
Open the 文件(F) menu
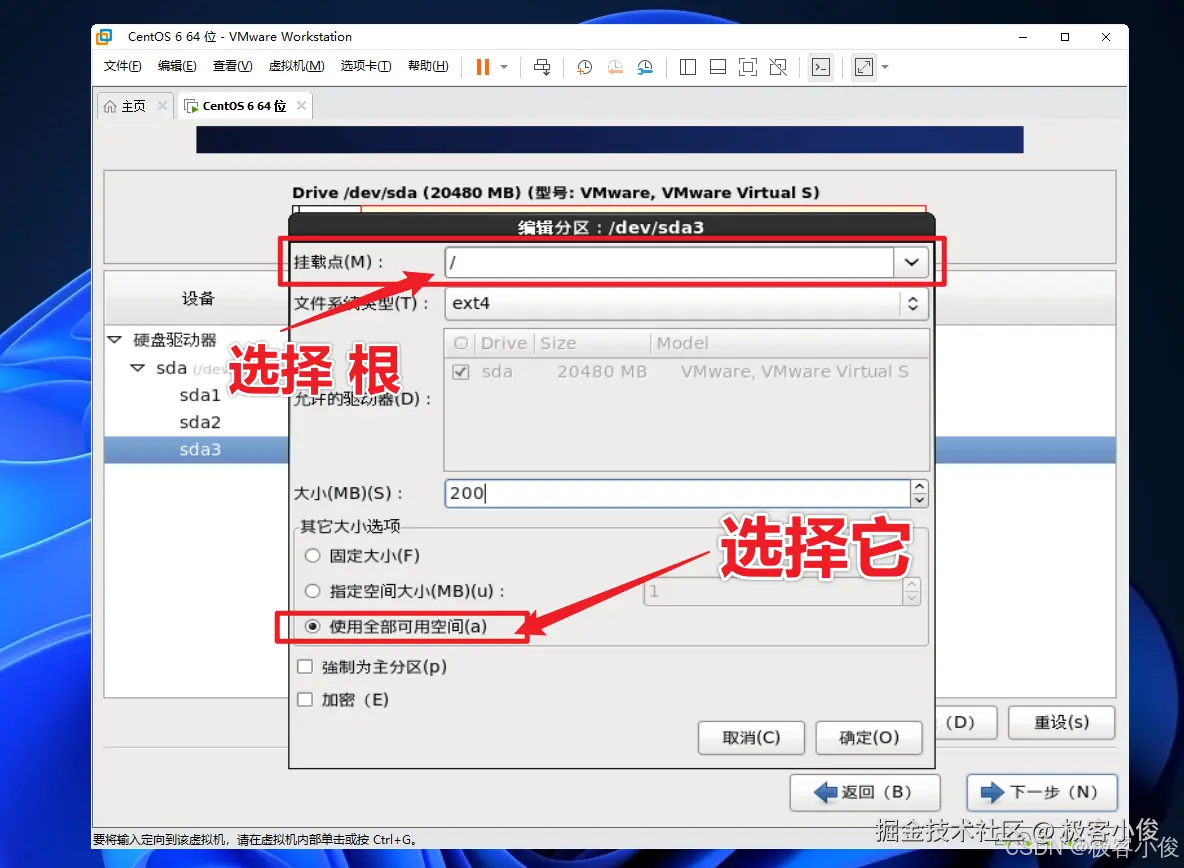click(122, 66)
